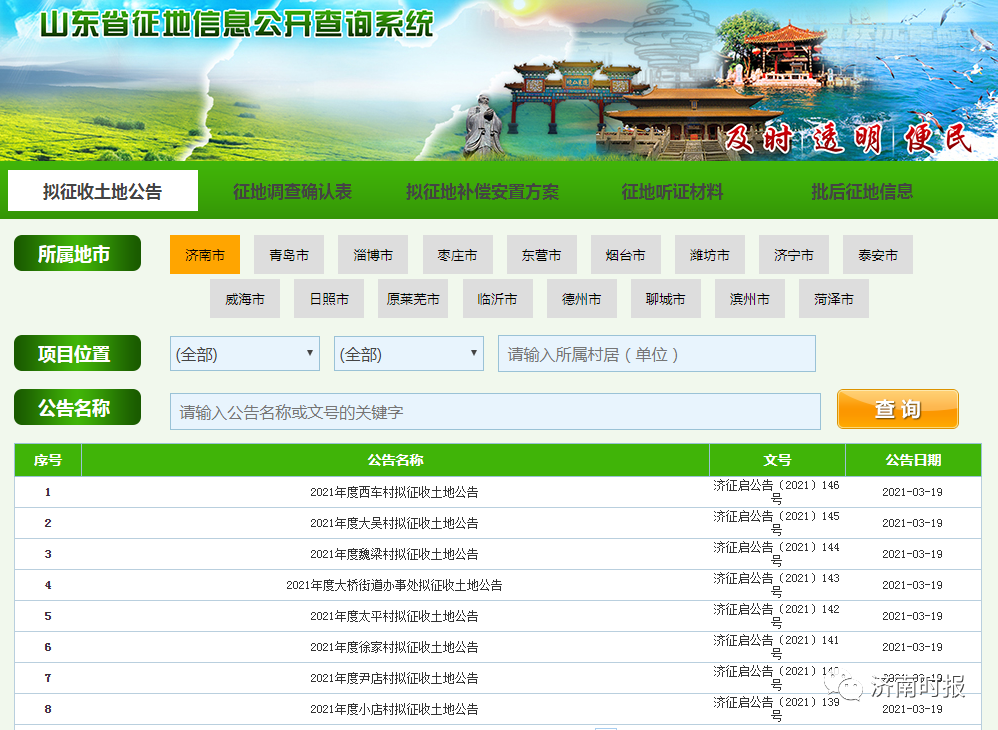
Task: Click the 公告日期 column header
Action: pyautogui.click(x=912, y=460)
